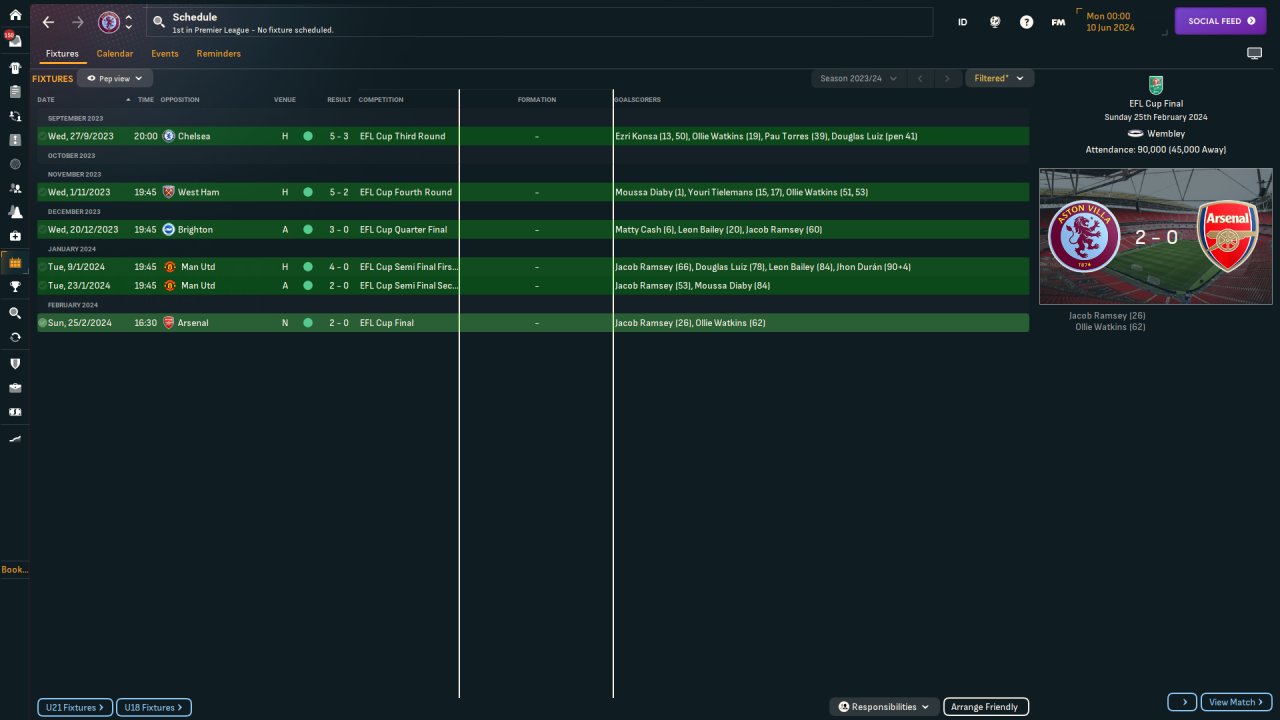Select the Chelsea fixture opposition name
1280x720 pixels.
tap(194, 136)
